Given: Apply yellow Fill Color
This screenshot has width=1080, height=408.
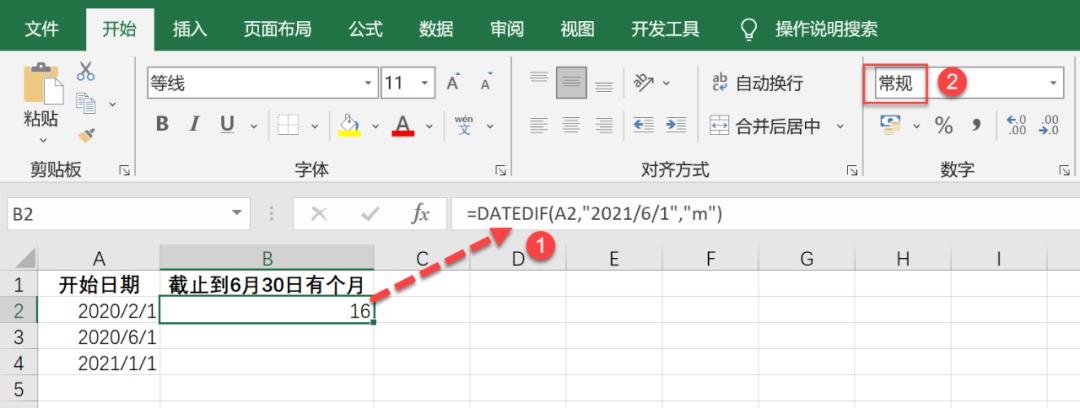Looking at the screenshot, I should click(x=350, y=125).
